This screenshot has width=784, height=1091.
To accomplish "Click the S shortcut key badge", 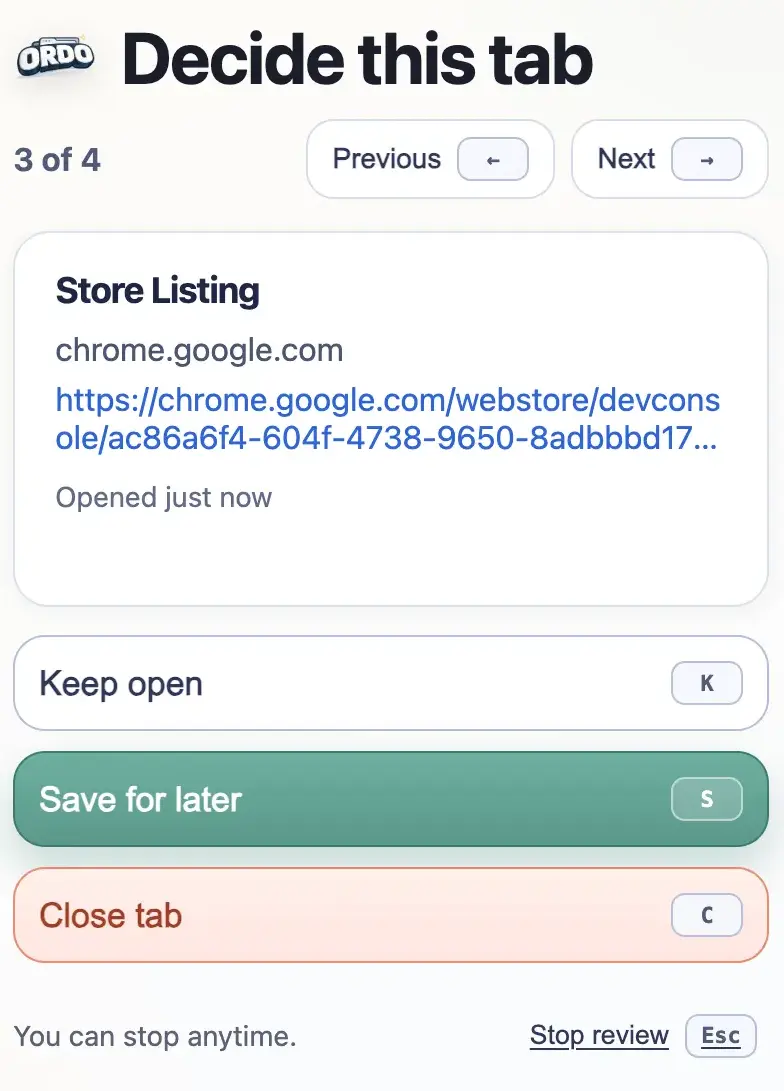I will [x=706, y=799].
